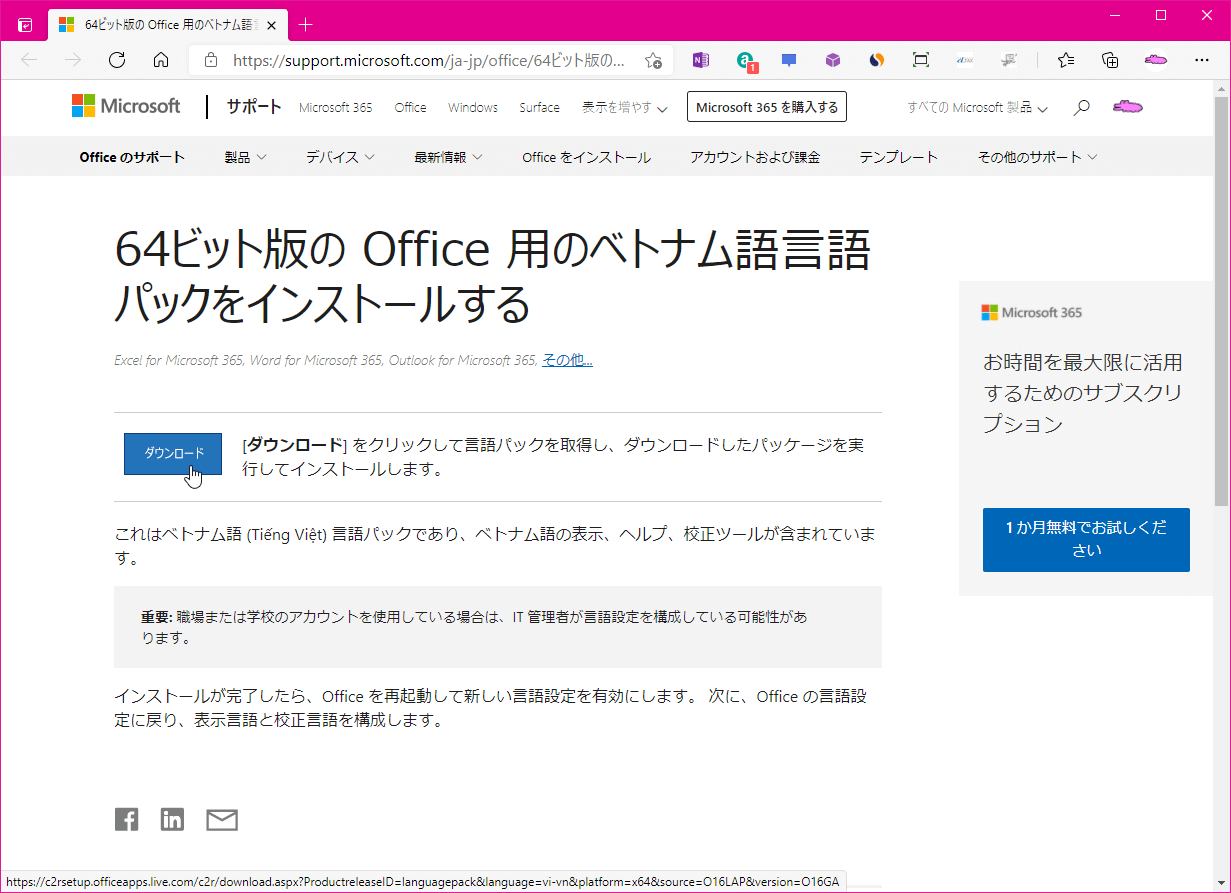Click the Microsoft logo in the header
The width and height of the screenshot is (1231, 893).
point(126,106)
